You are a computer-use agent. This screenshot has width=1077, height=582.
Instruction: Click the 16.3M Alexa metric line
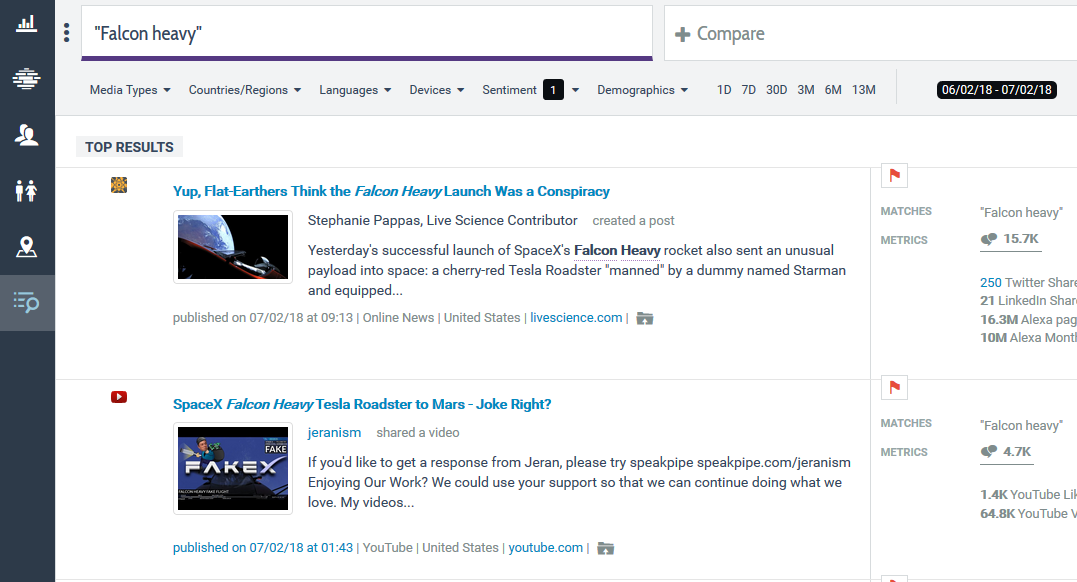[x=1028, y=320]
